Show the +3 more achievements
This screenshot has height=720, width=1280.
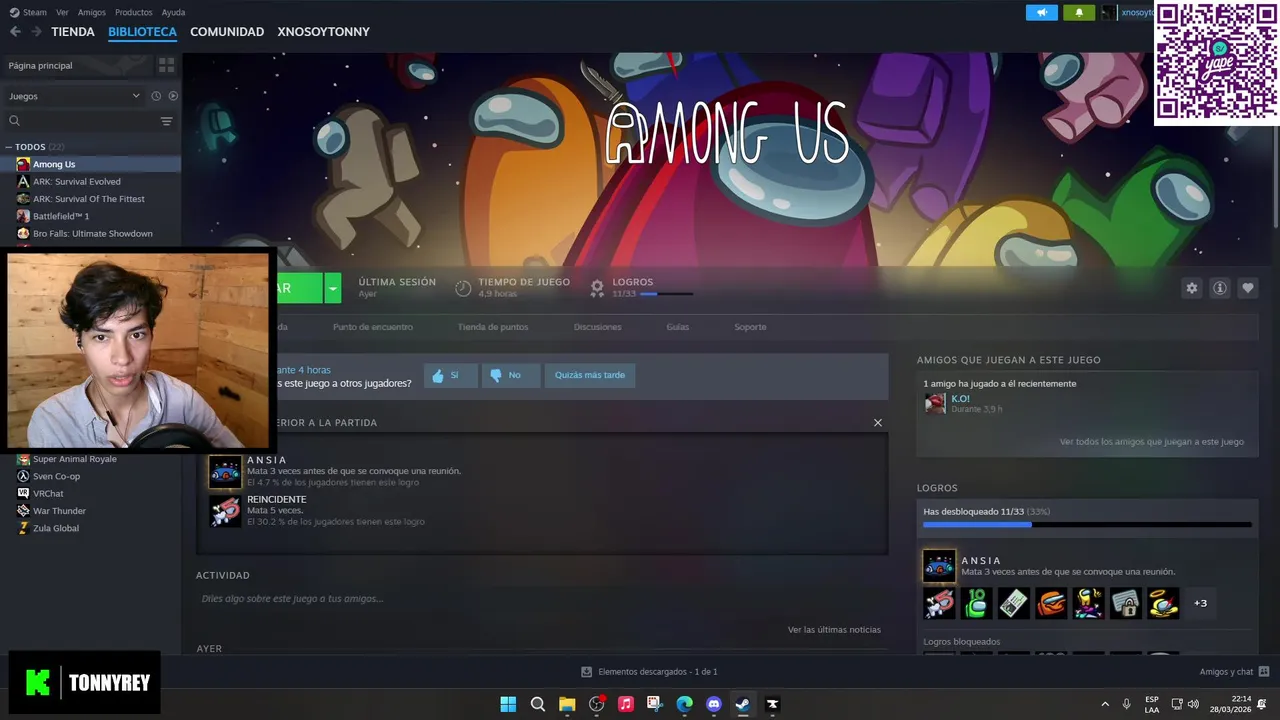[x=1200, y=603]
